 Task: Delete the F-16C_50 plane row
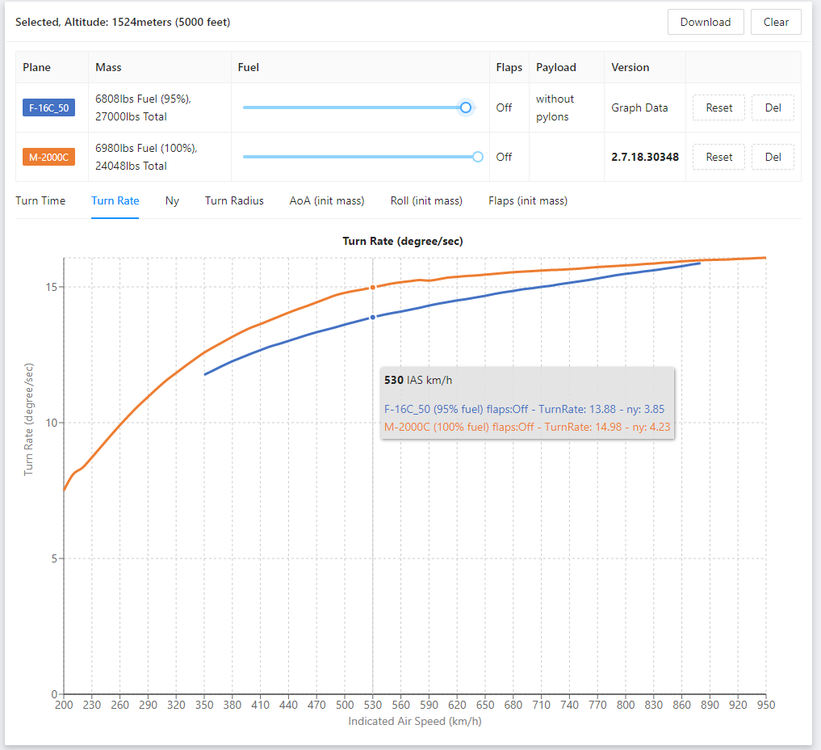click(773, 108)
